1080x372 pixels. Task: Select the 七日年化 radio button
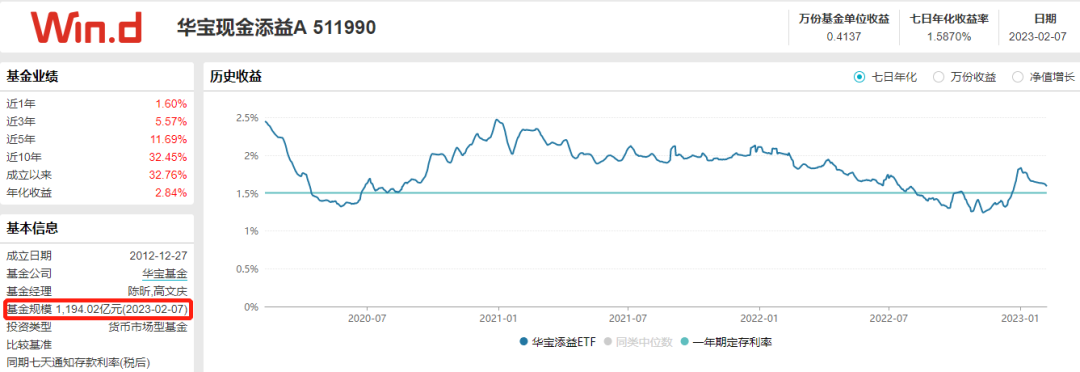(859, 77)
